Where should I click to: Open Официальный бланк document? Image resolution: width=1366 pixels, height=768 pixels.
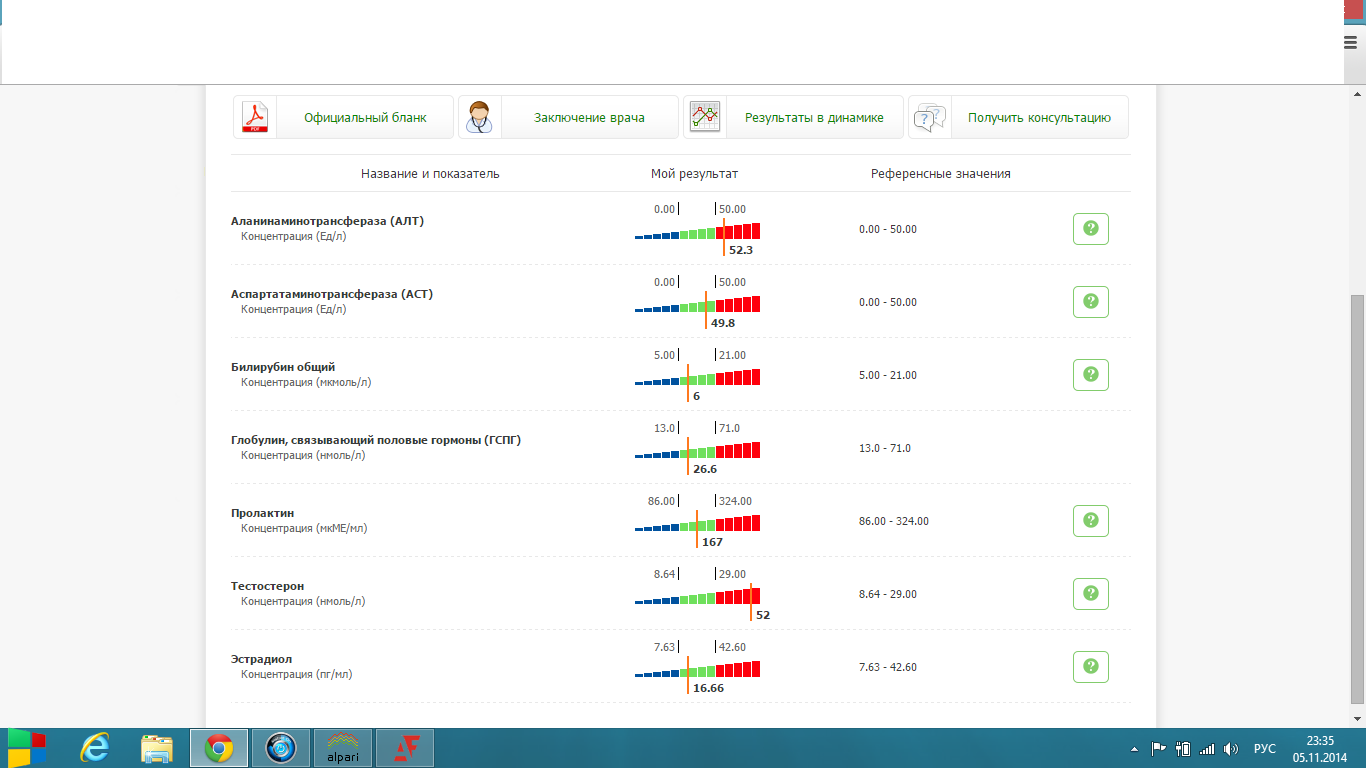click(x=365, y=117)
